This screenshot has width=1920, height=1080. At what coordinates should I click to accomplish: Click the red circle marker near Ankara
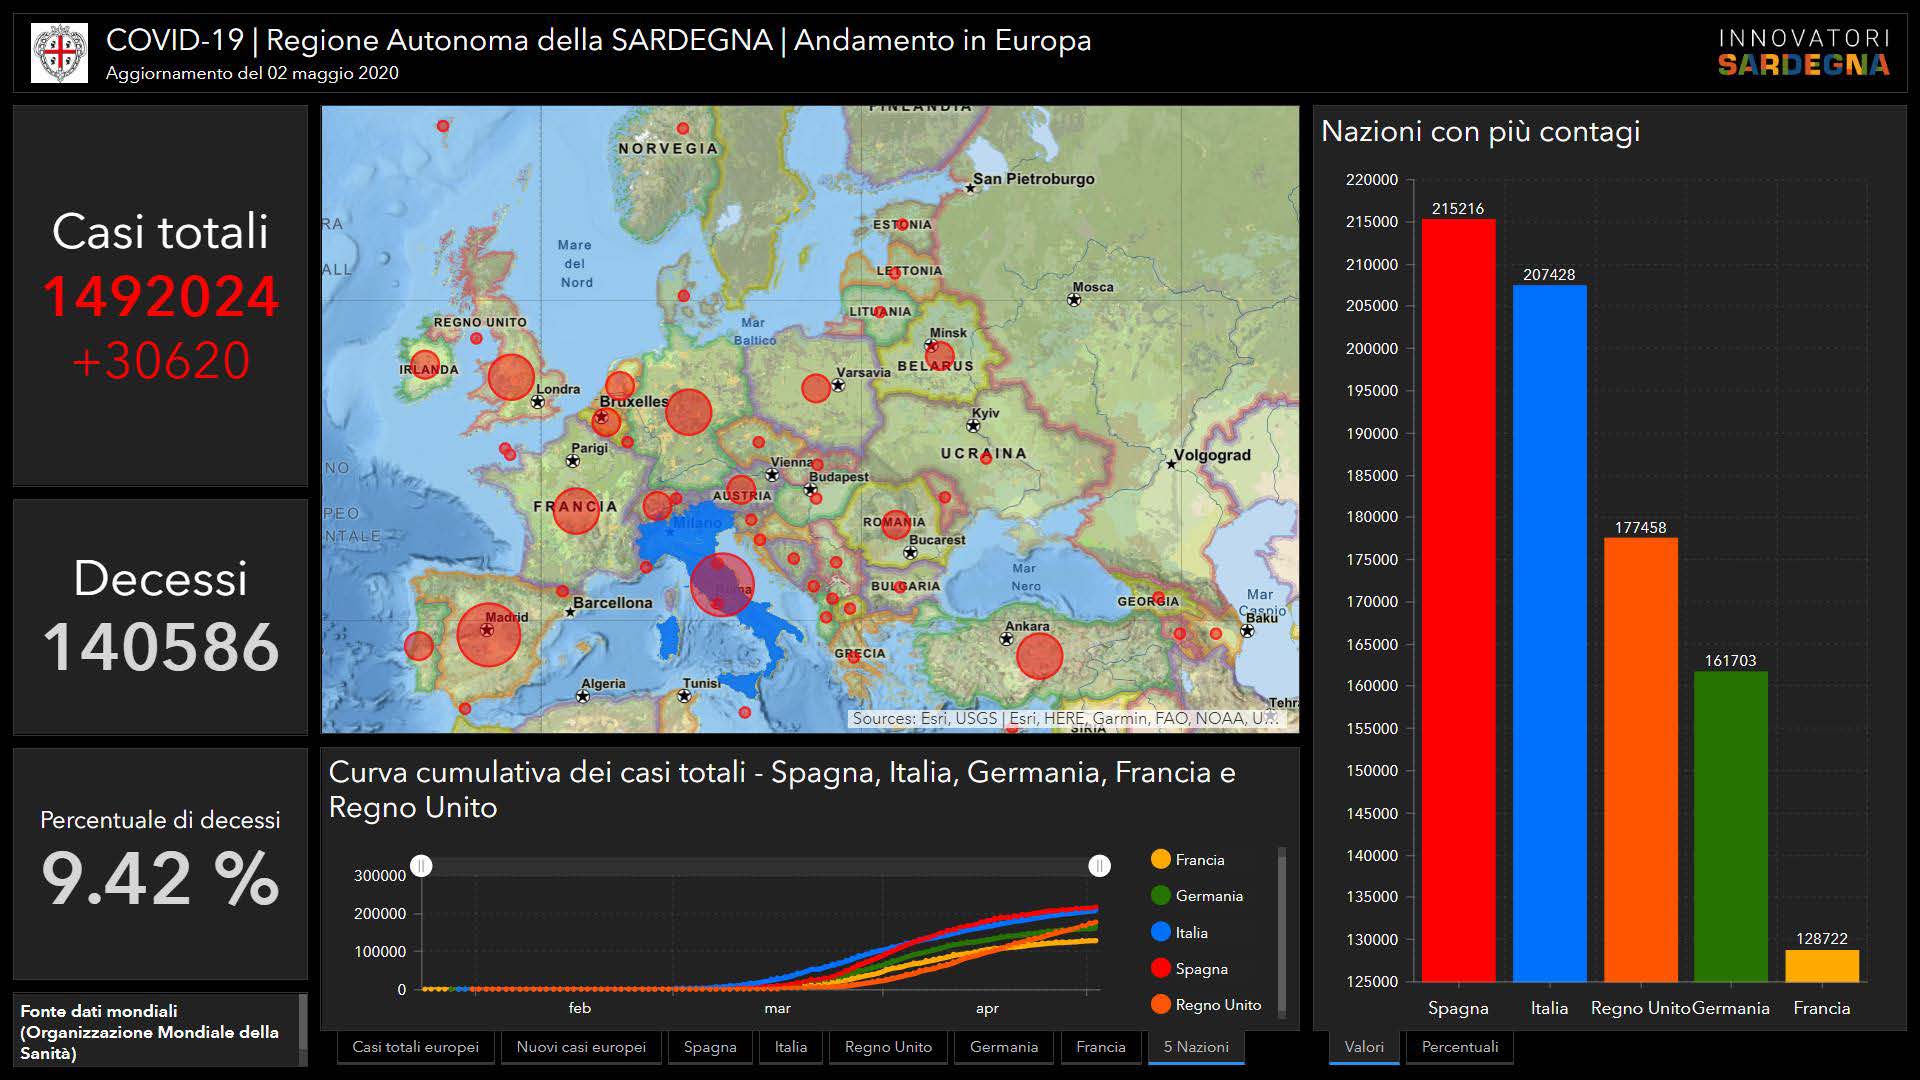click(x=1039, y=656)
